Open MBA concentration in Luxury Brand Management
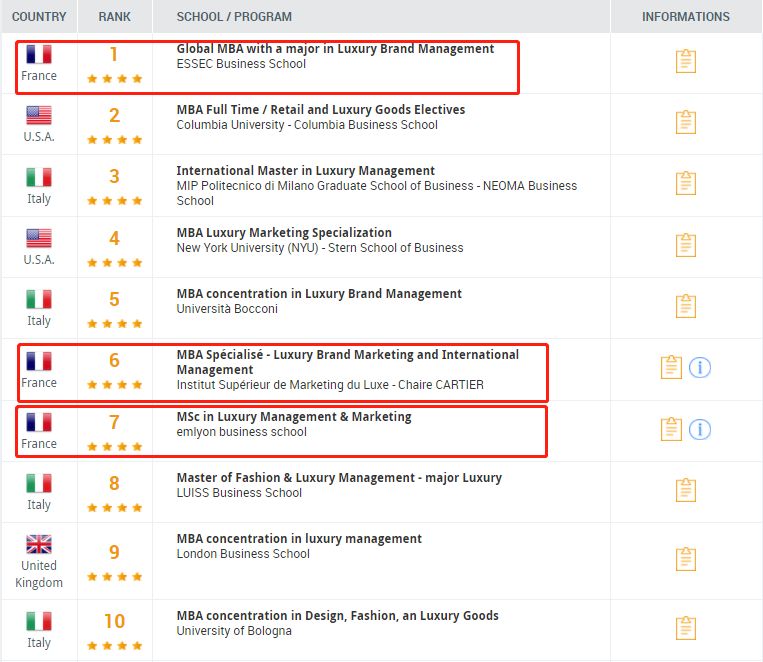This screenshot has height=662, width=763. 319,294
